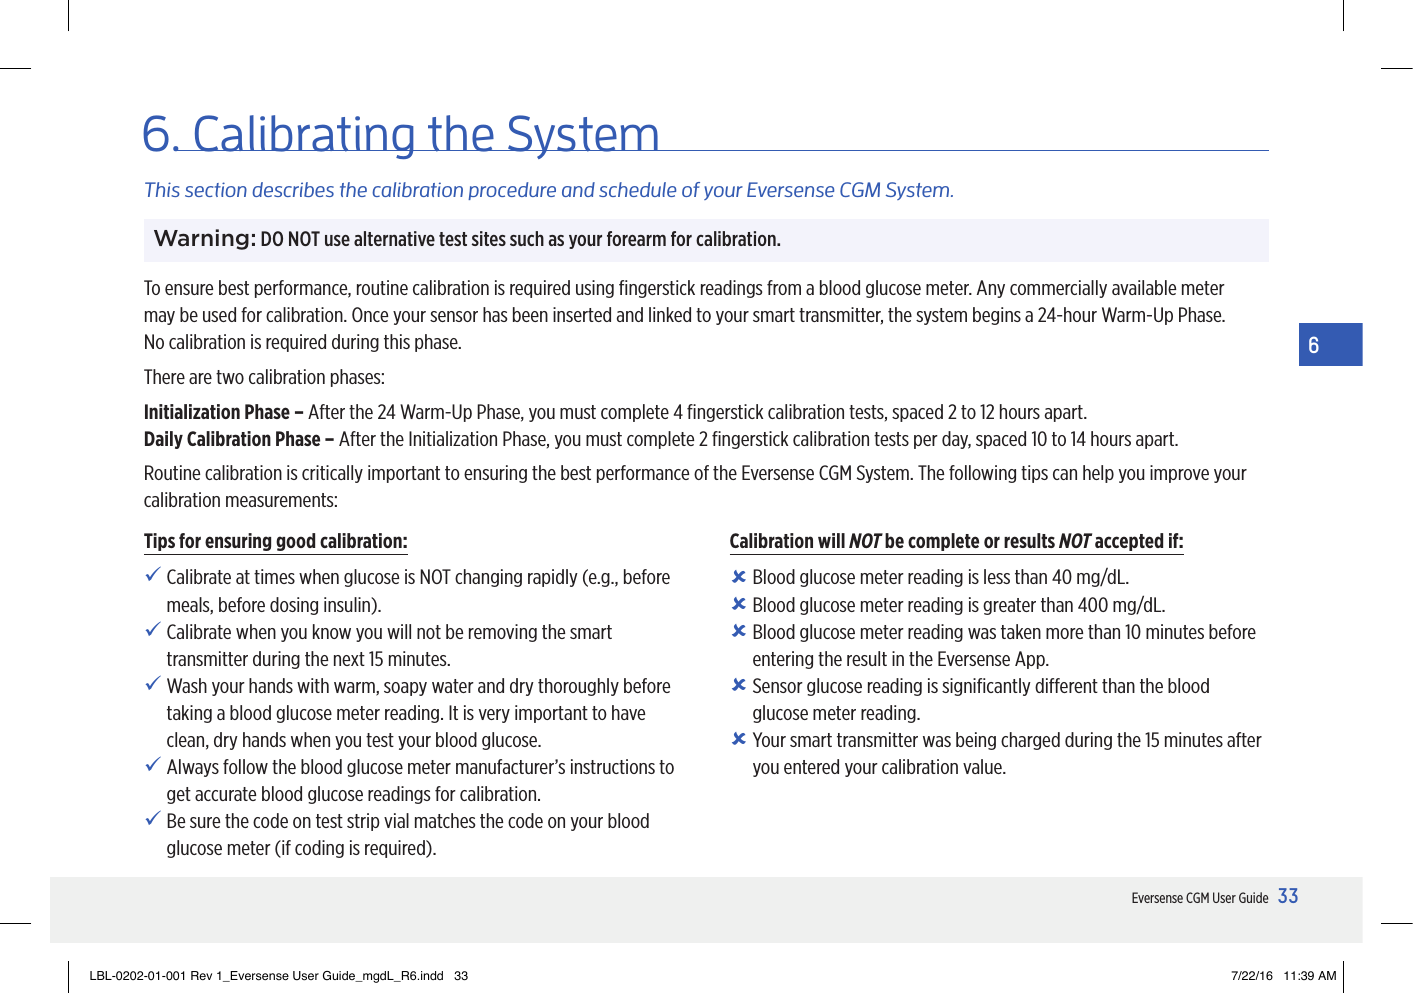1413x993 pixels.
Task: Click the X mark beside "Sensor glucose reading is significantly"
Action: point(739,685)
